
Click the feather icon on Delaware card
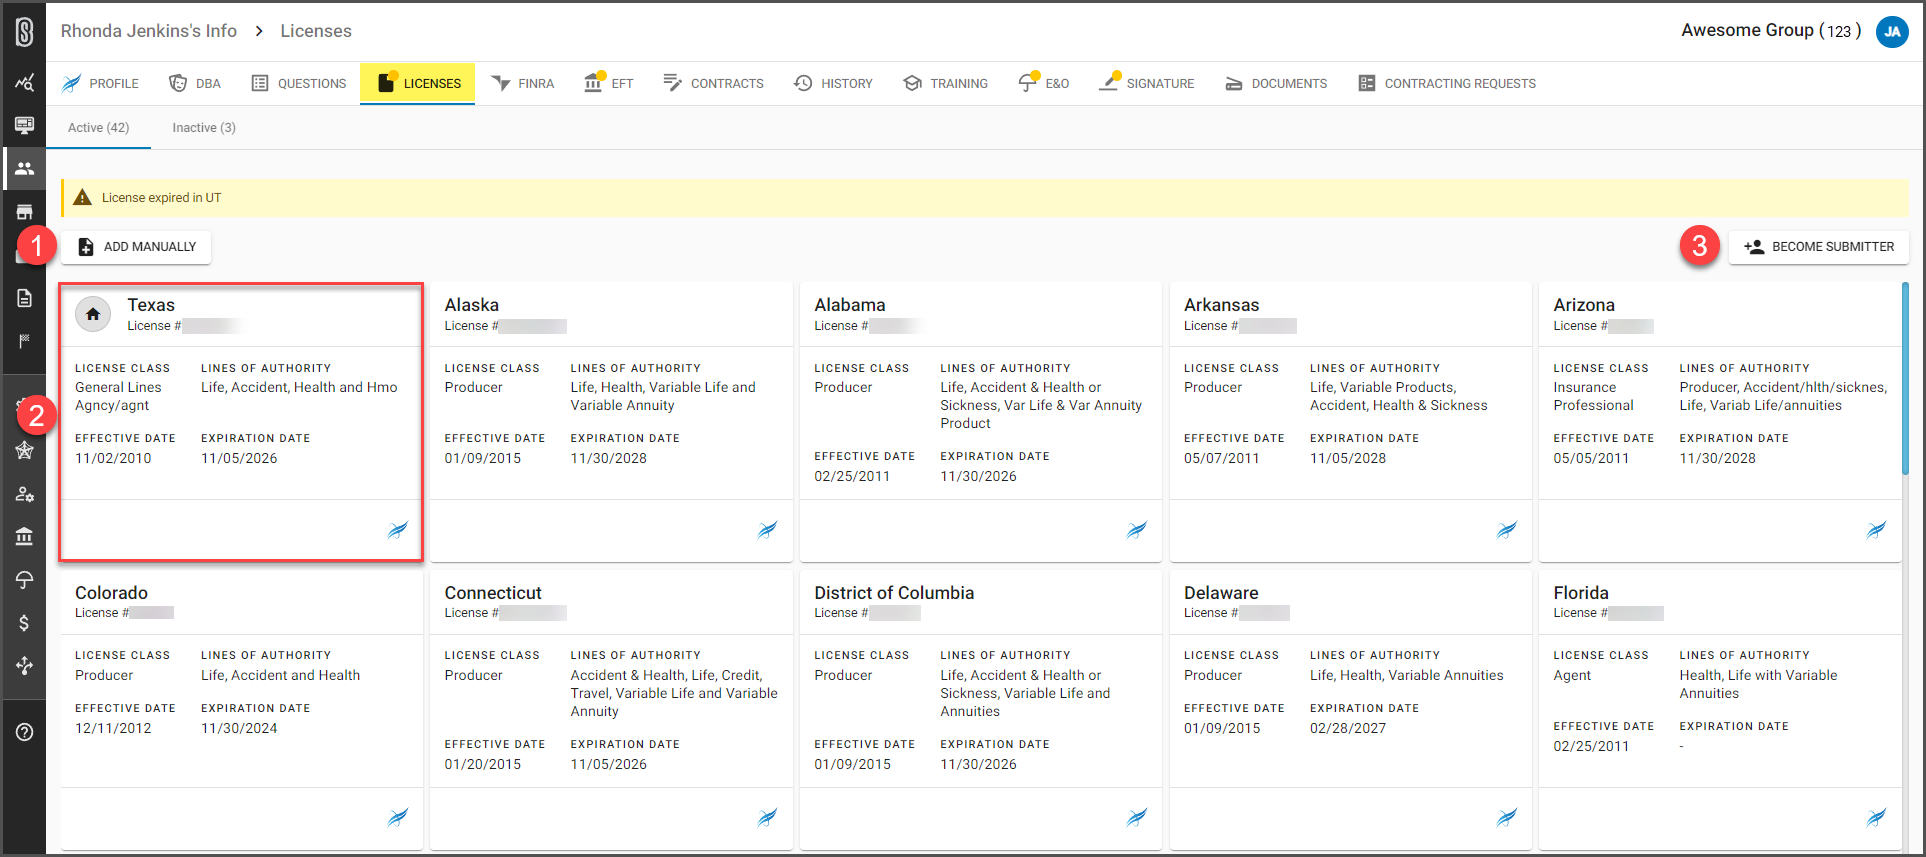(1507, 818)
